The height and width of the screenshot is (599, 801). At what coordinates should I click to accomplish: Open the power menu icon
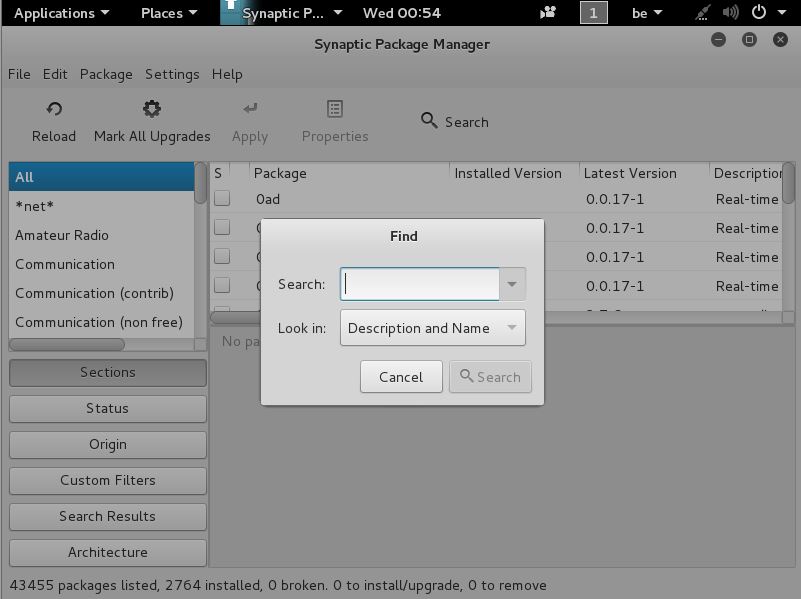tap(759, 12)
